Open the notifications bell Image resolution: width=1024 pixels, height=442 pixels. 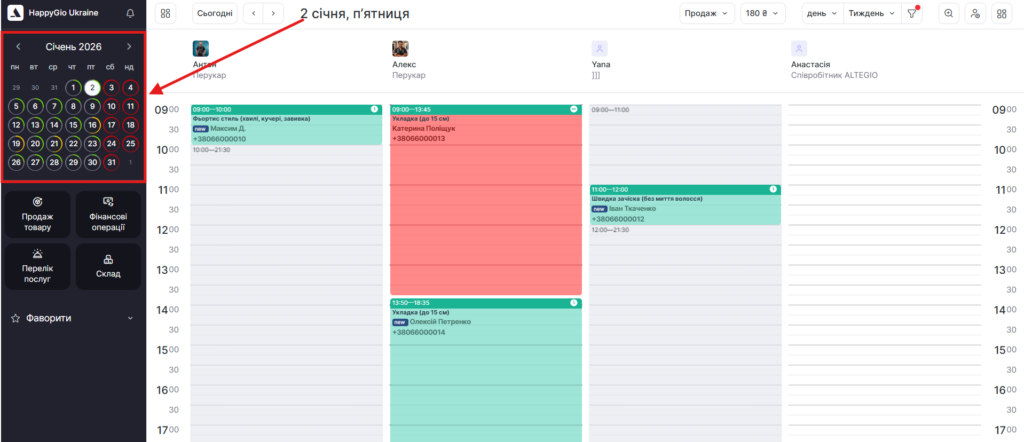tap(130, 13)
